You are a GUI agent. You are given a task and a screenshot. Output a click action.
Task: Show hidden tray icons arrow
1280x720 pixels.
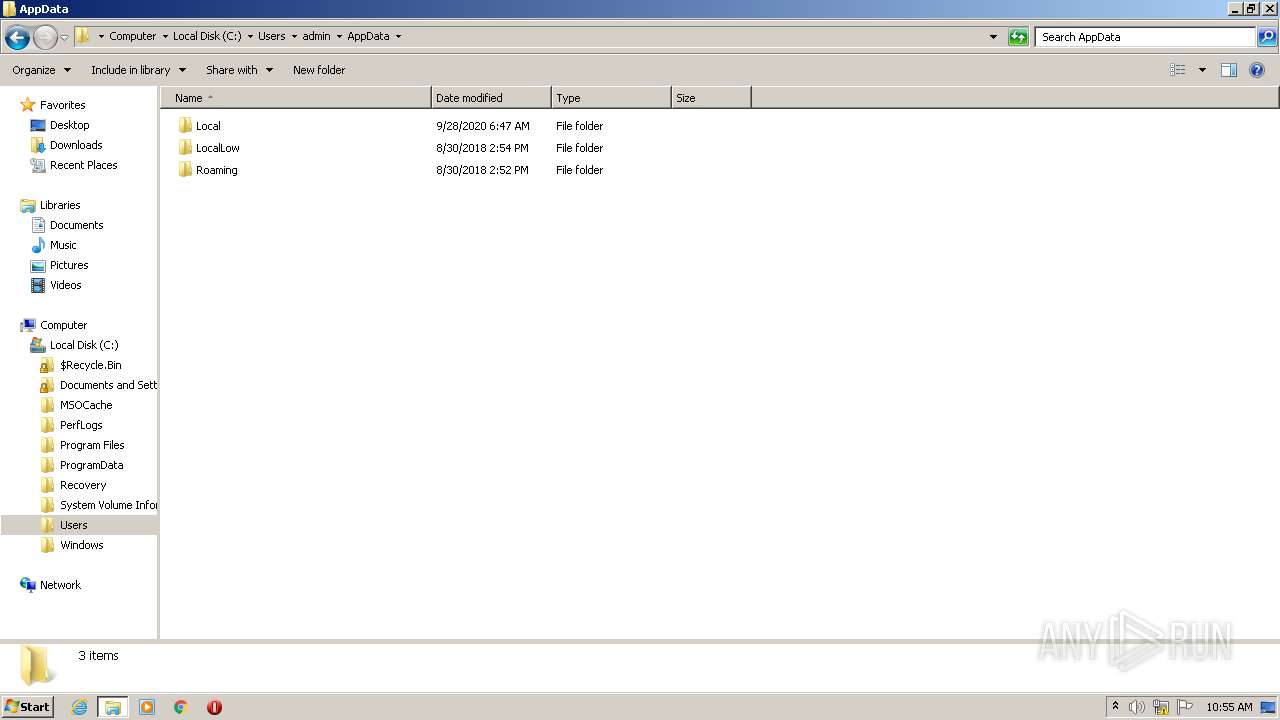click(x=1116, y=707)
